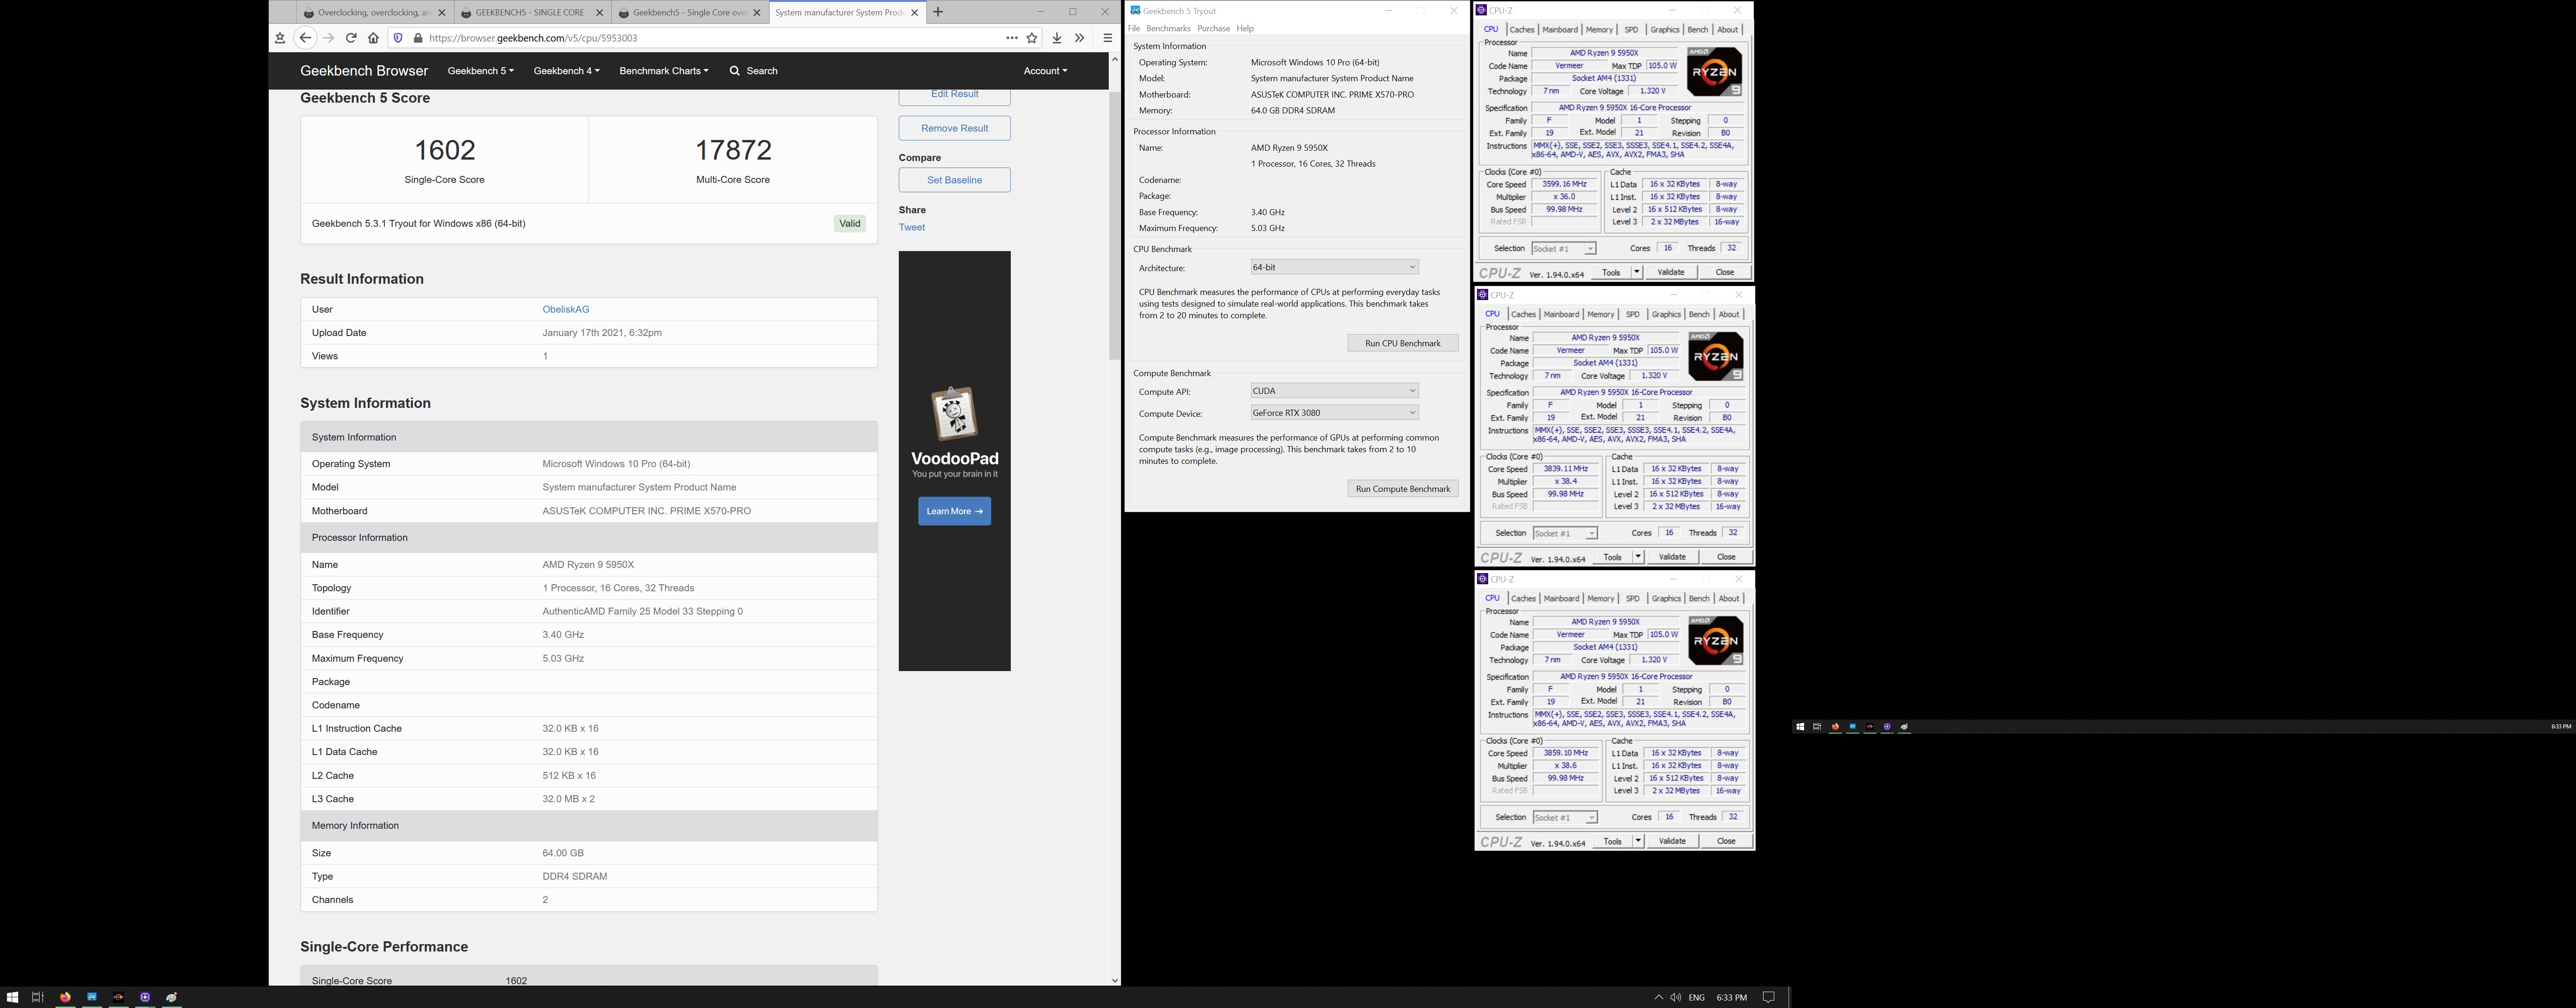Open the Firefox downloads panel
The height and width of the screenshot is (1008, 2576).
pos(1056,38)
